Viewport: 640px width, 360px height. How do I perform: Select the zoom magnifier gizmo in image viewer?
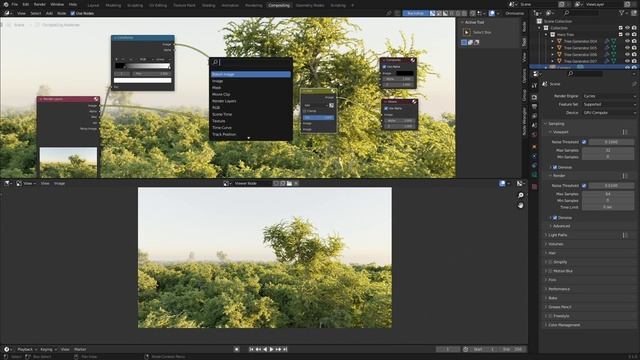point(520,196)
